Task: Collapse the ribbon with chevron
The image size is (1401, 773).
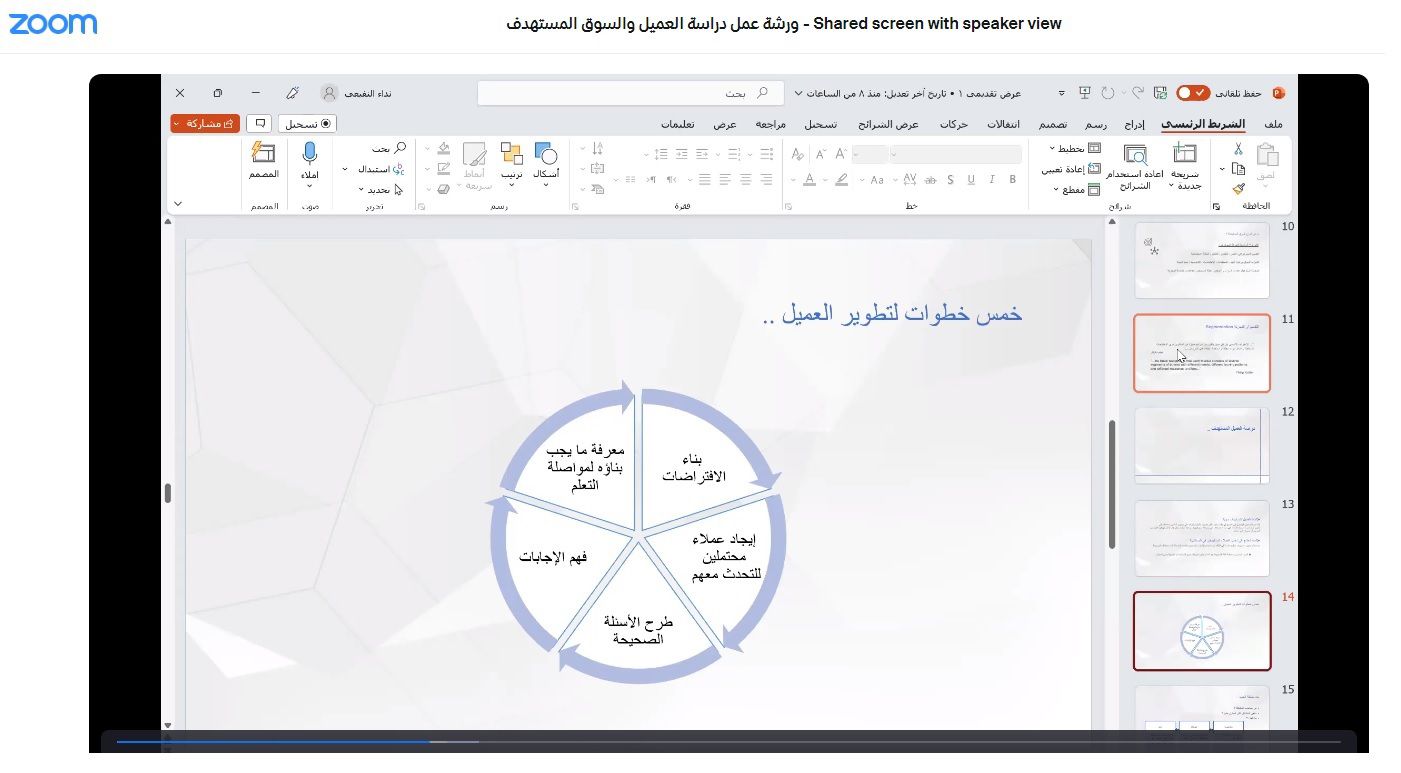Action: click(x=178, y=204)
